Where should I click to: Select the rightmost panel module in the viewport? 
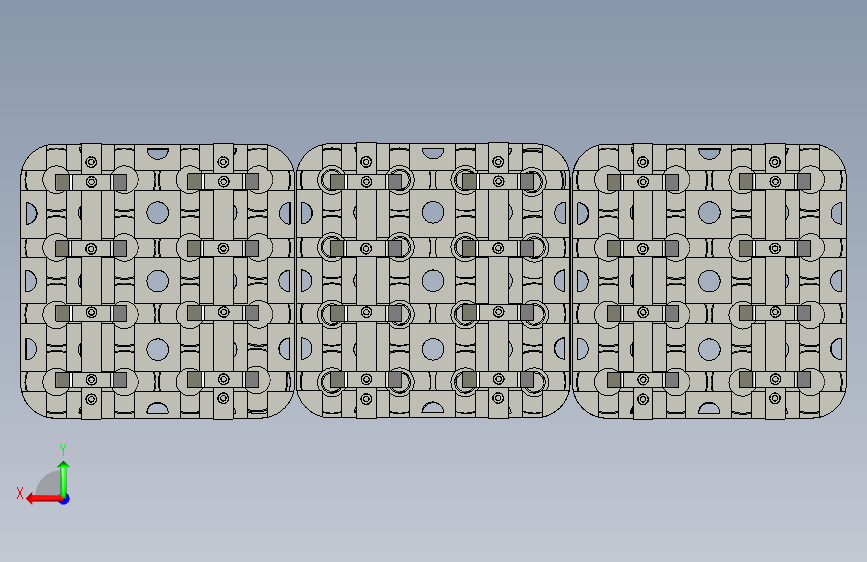coord(709,281)
